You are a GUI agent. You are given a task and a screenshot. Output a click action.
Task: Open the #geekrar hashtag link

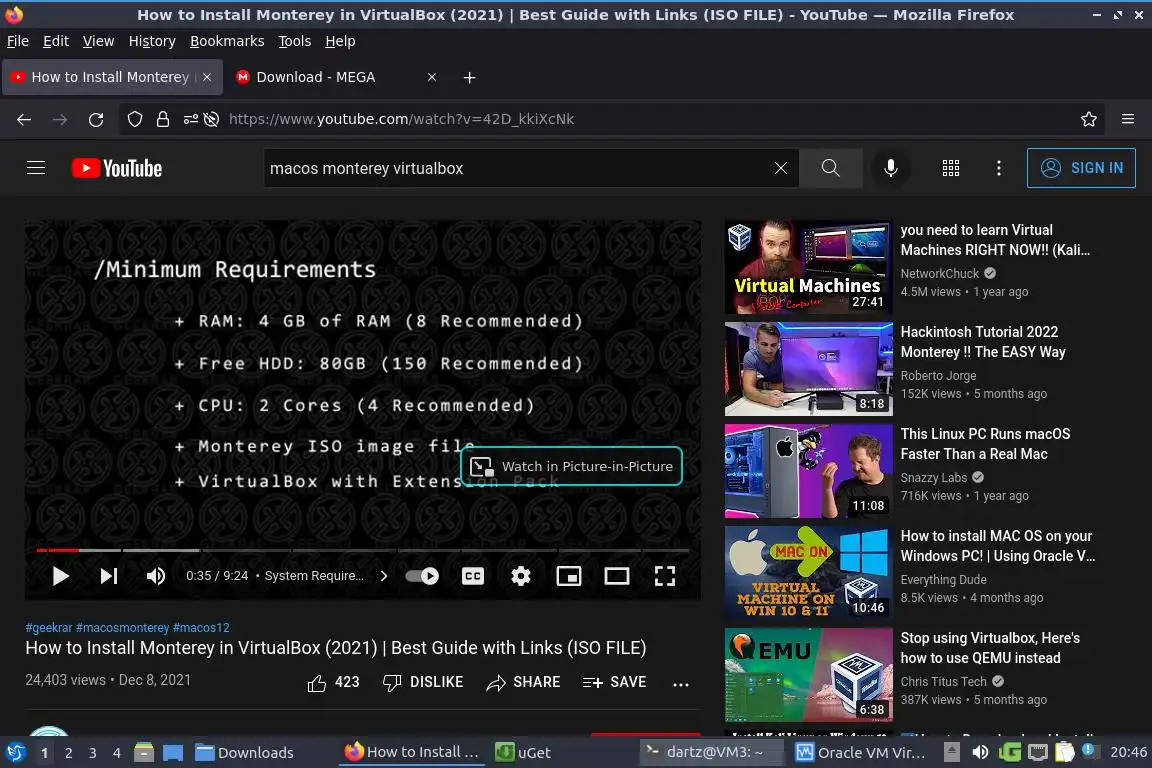tap(49, 628)
